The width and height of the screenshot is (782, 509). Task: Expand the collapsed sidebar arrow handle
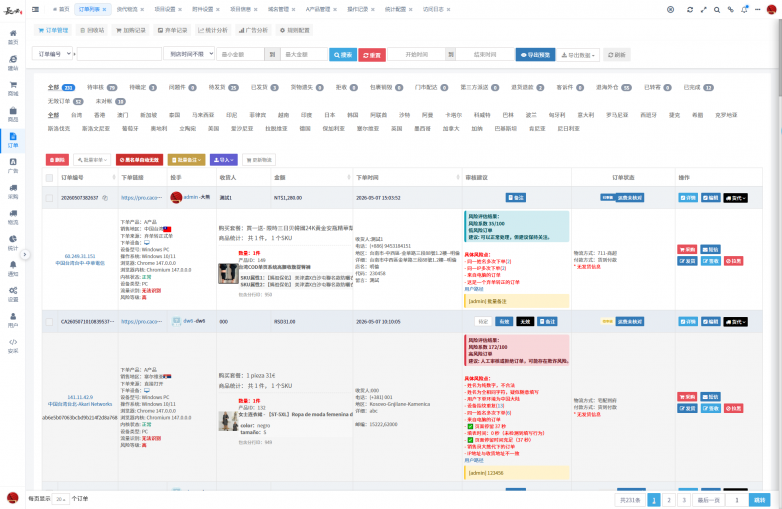pyautogui.click(x=24, y=254)
